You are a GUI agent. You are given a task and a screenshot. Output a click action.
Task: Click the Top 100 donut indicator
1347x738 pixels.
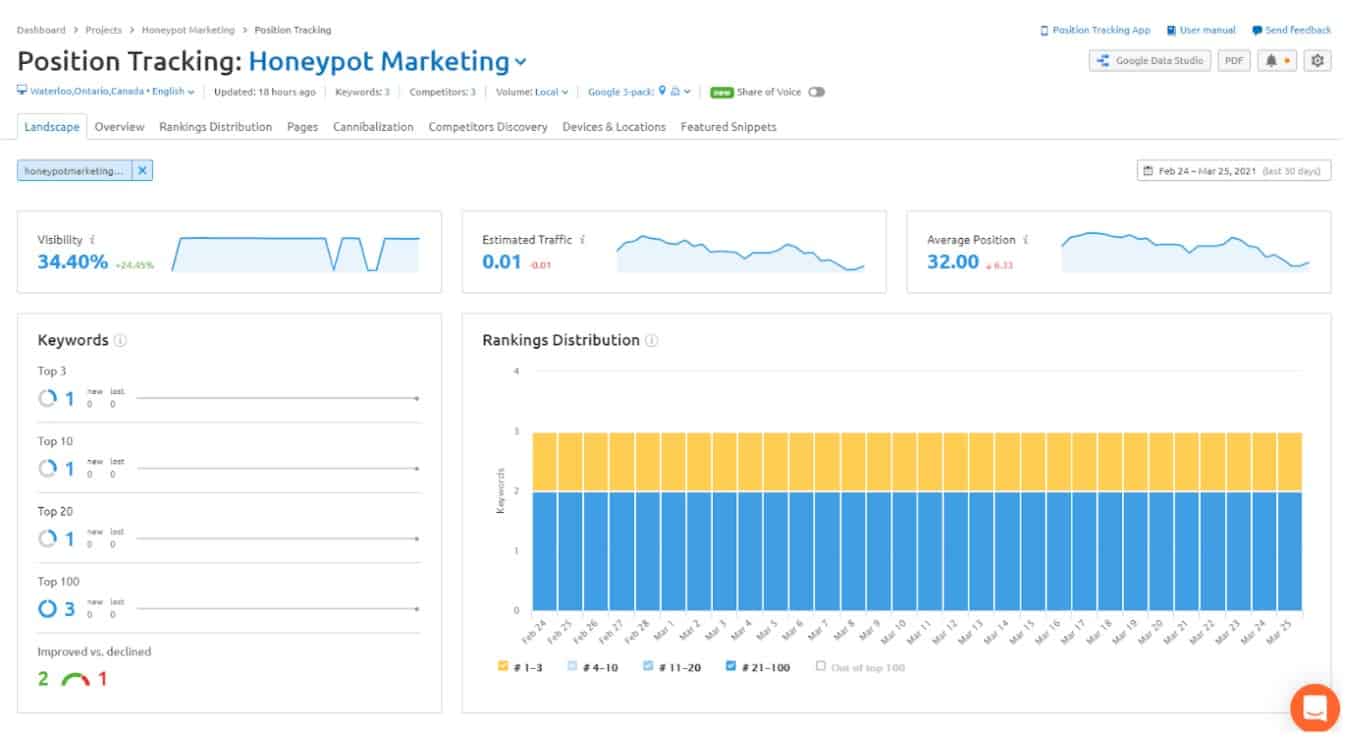point(47,608)
